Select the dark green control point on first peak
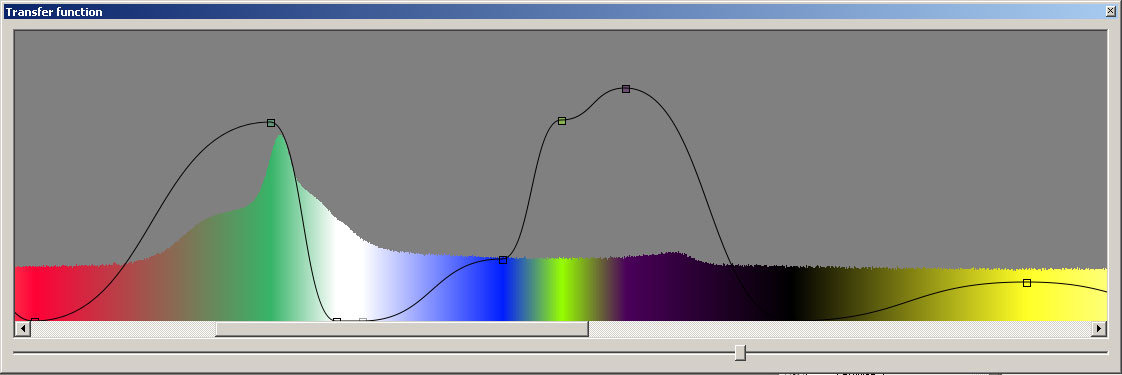The image size is (1122, 375). pyautogui.click(x=270, y=123)
